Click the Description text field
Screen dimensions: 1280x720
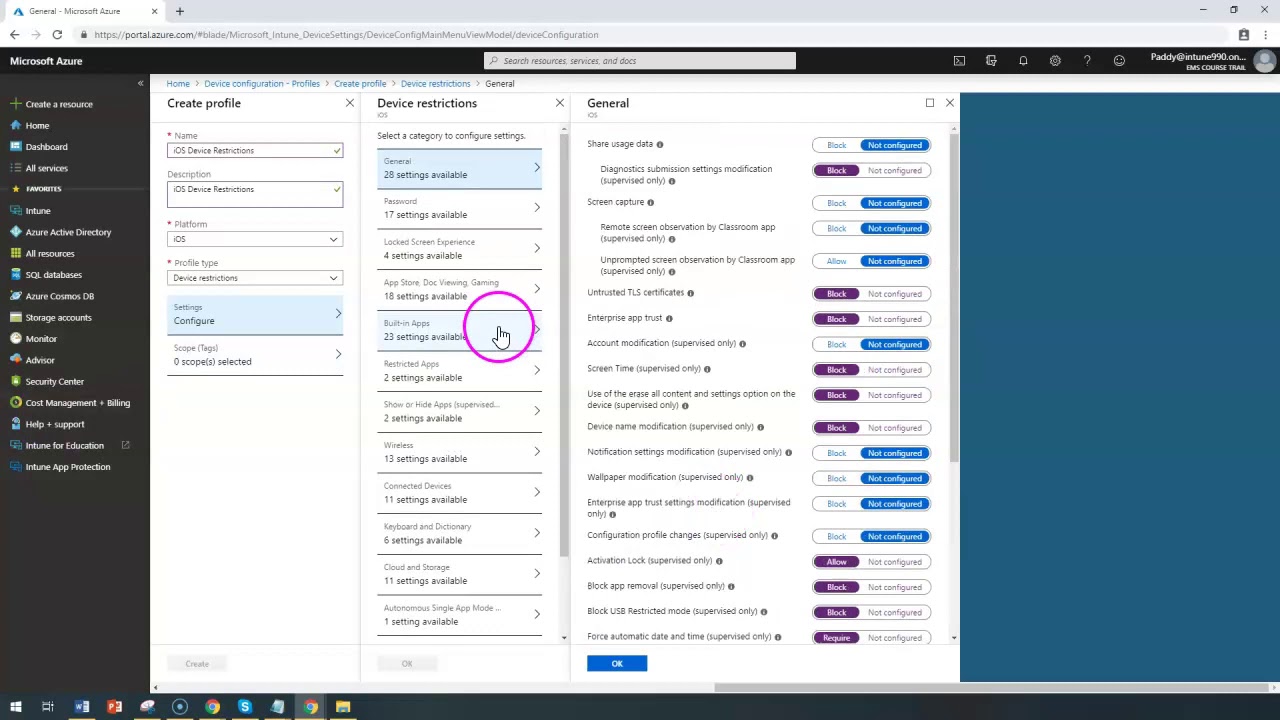(x=255, y=194)
